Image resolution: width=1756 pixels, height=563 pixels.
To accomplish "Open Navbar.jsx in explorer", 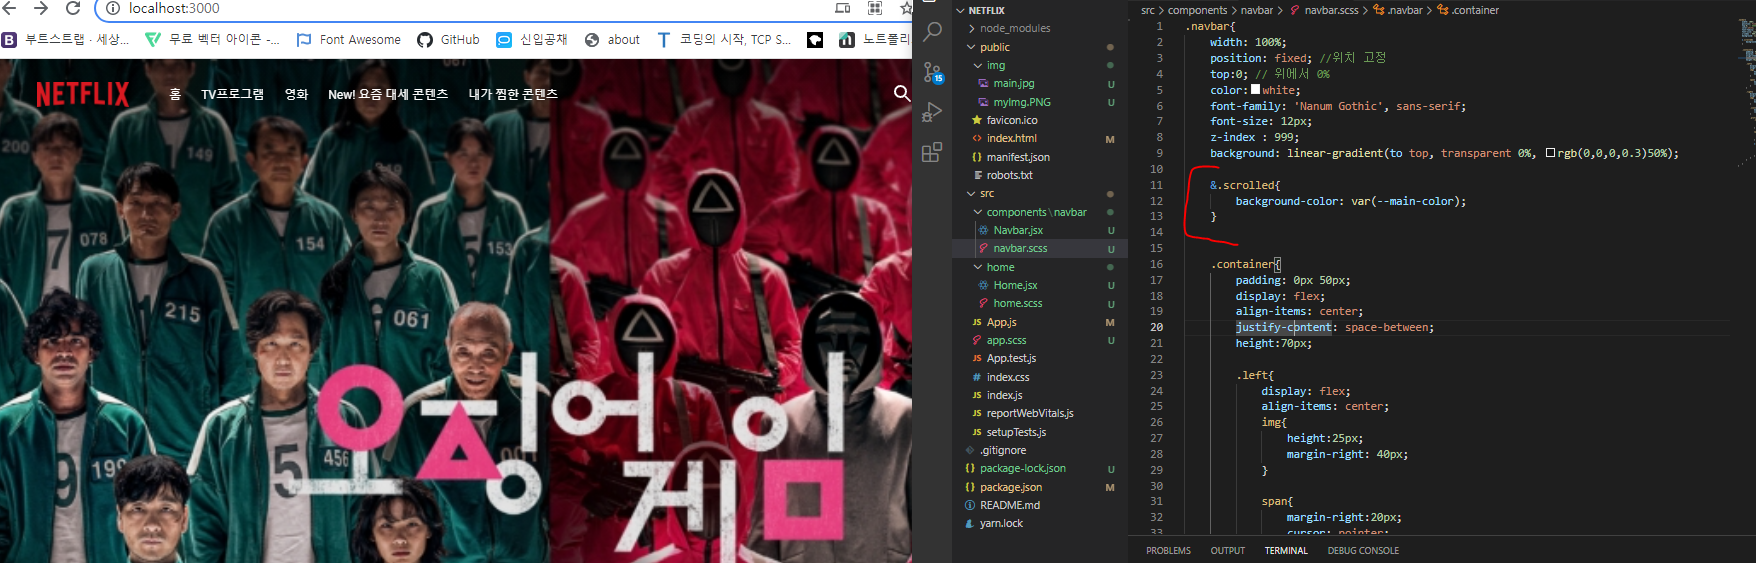I will click(x=1018, y=230).
